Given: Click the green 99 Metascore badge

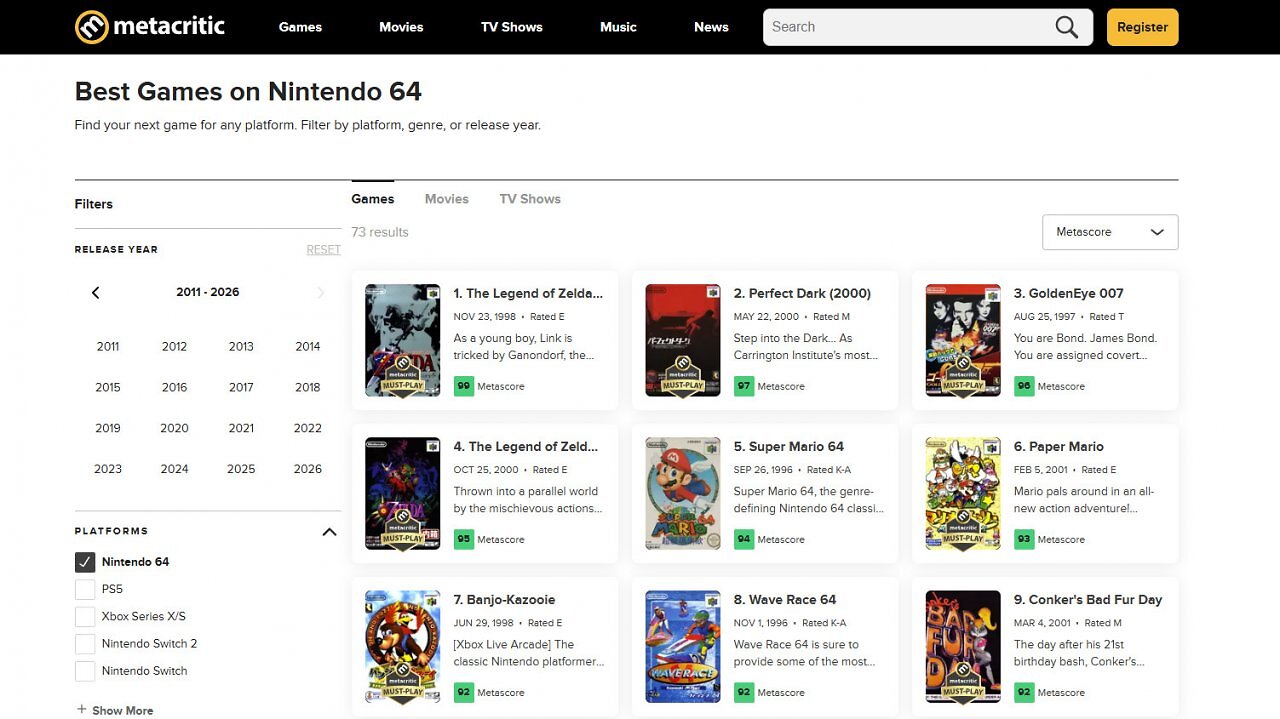Looking at the screenshot, I should 463,386.
